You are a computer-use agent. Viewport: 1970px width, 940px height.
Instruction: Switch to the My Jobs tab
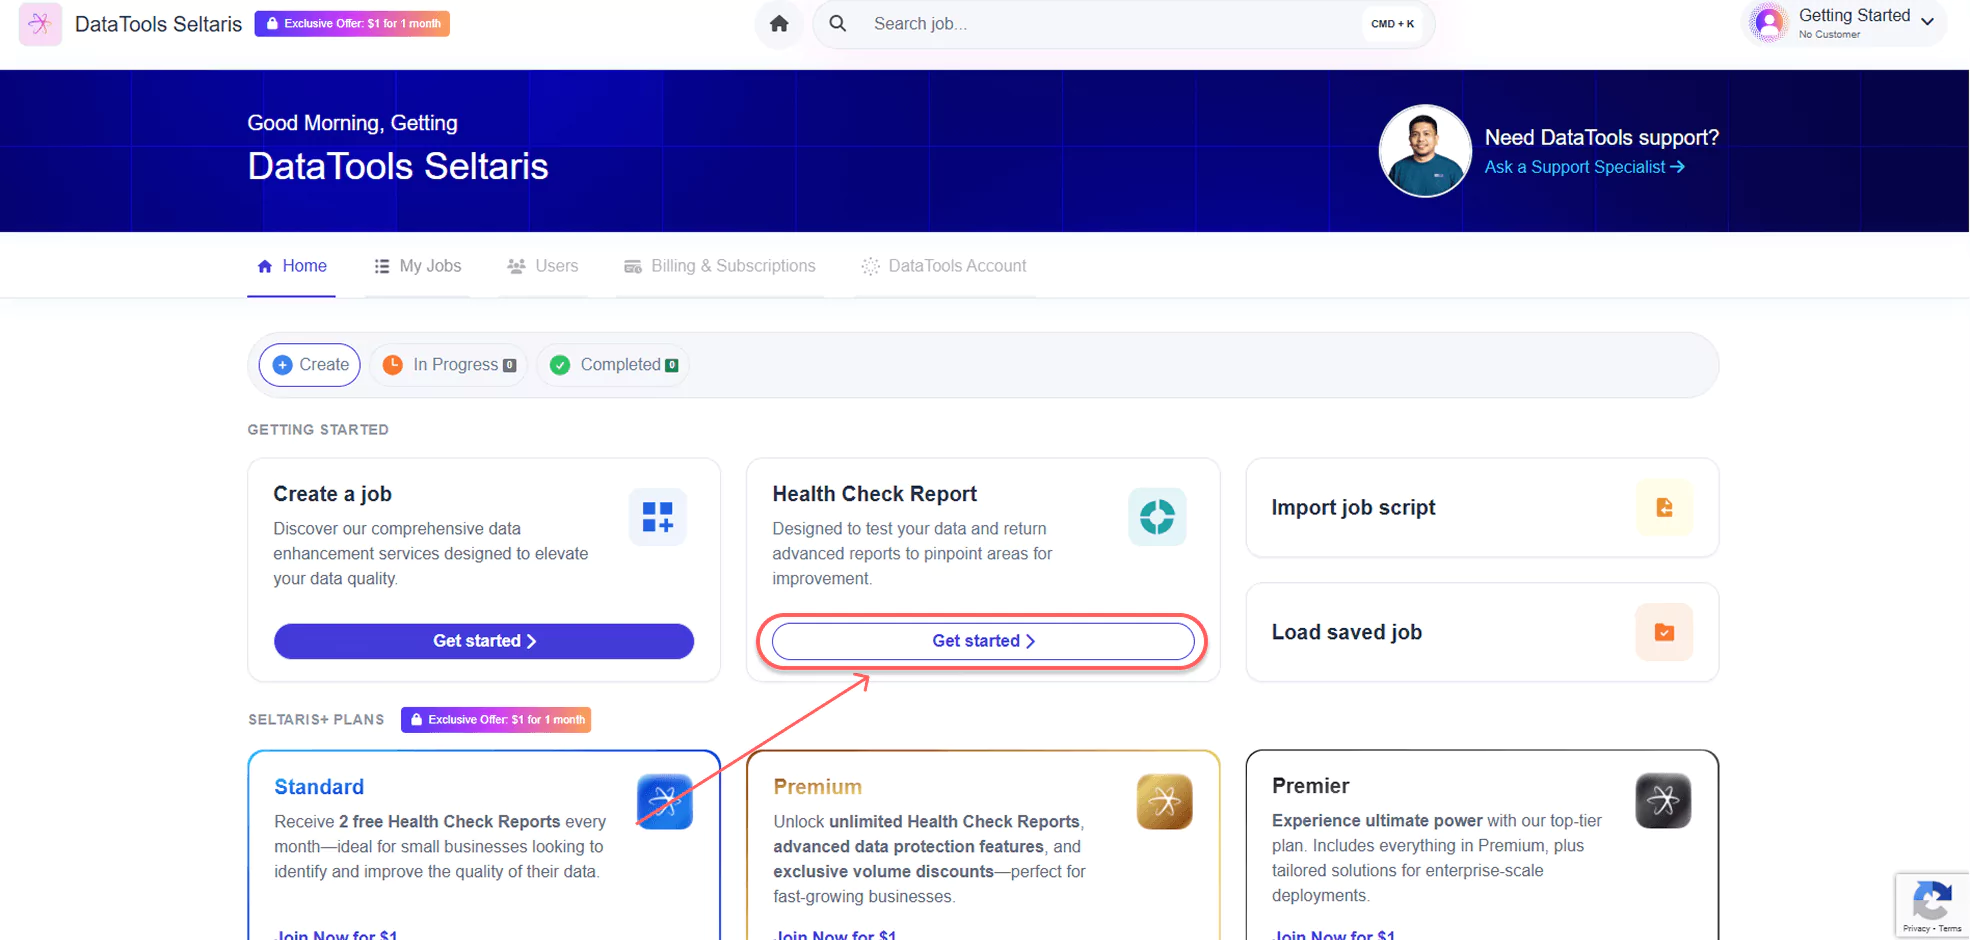pyautogui.click(x=418, y=266)
